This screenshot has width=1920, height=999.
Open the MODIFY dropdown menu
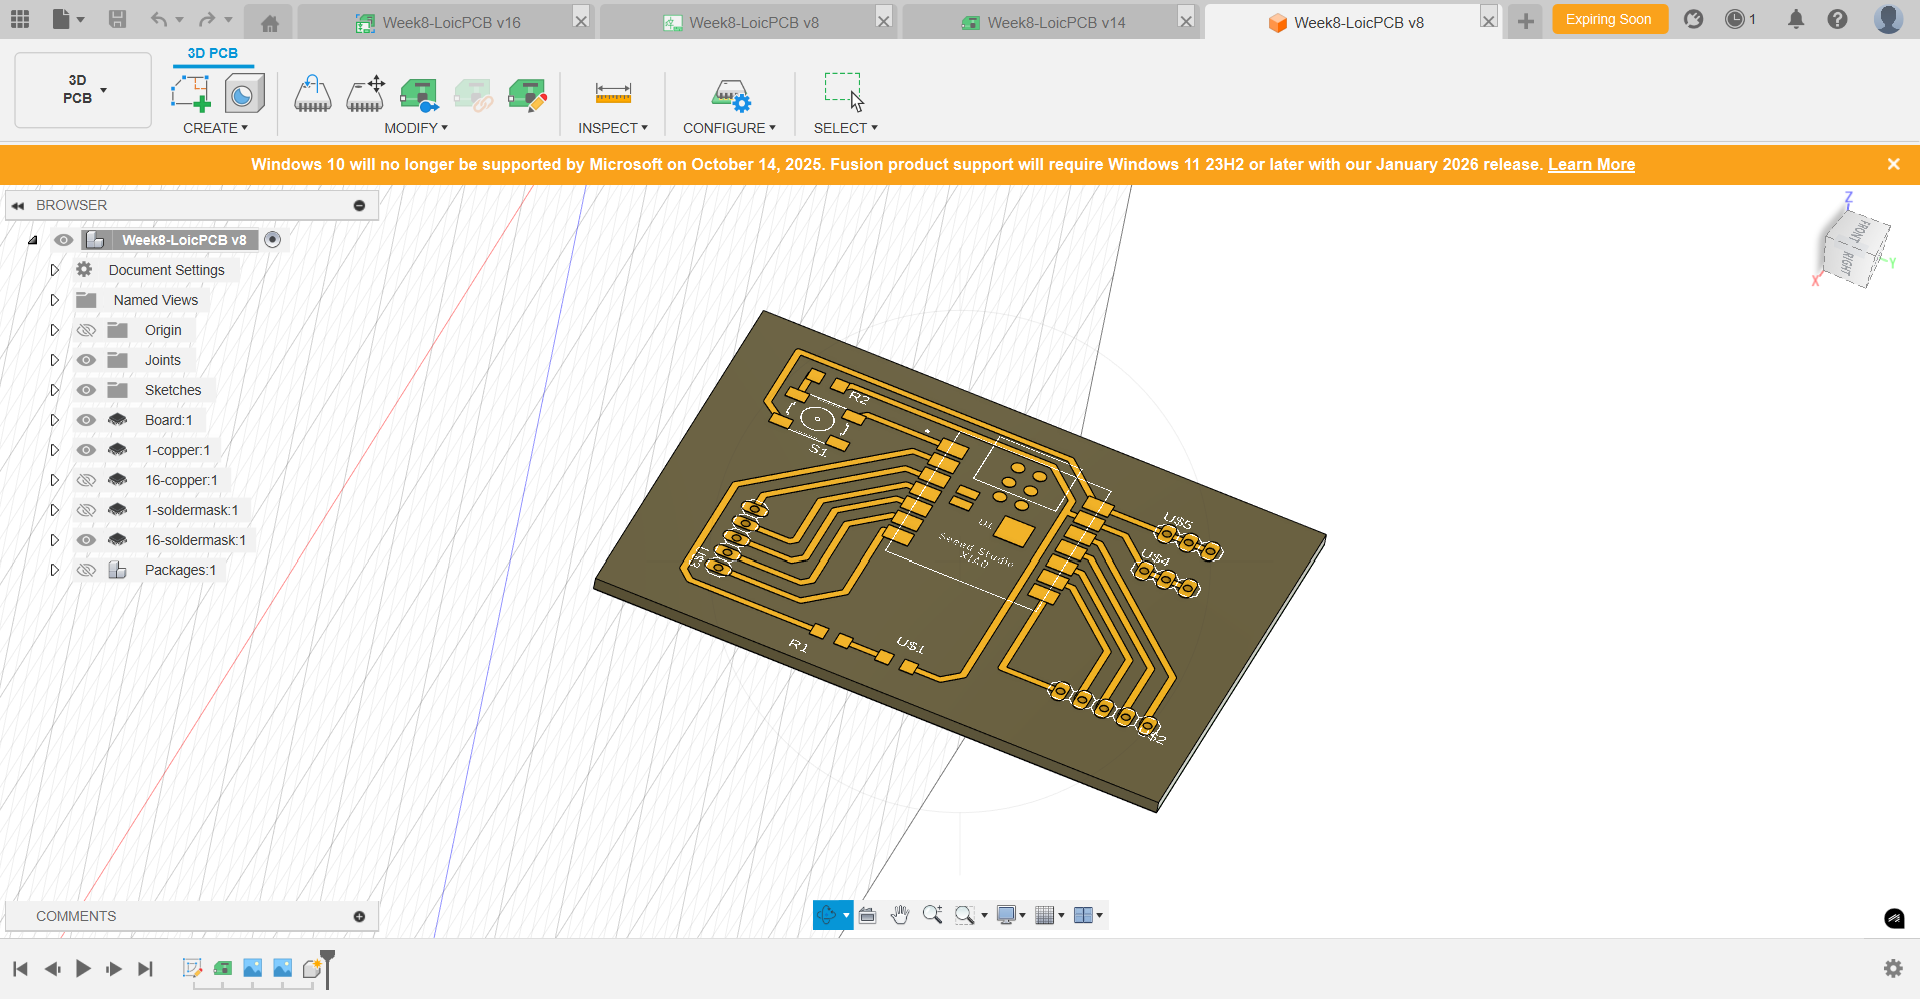[416, 128]
